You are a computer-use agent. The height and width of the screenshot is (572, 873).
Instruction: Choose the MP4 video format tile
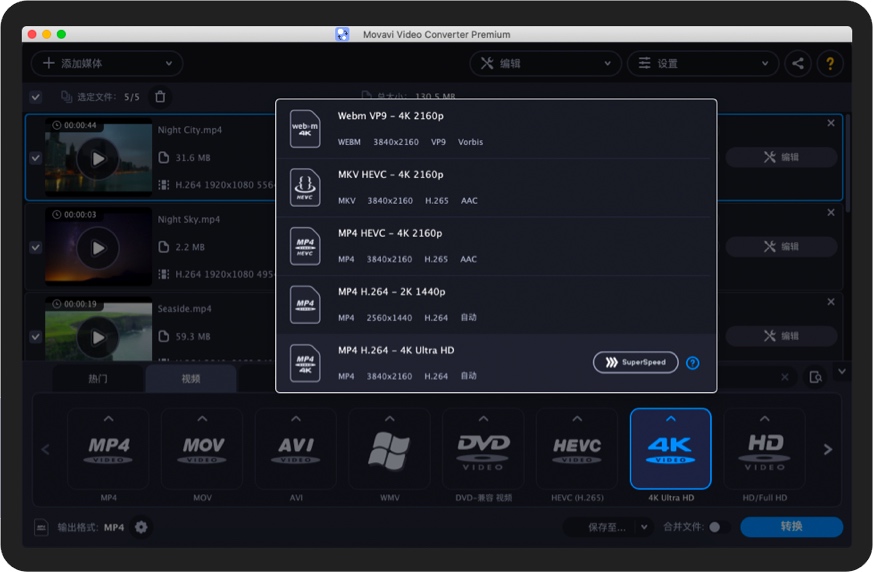click(x=109, y=449)
